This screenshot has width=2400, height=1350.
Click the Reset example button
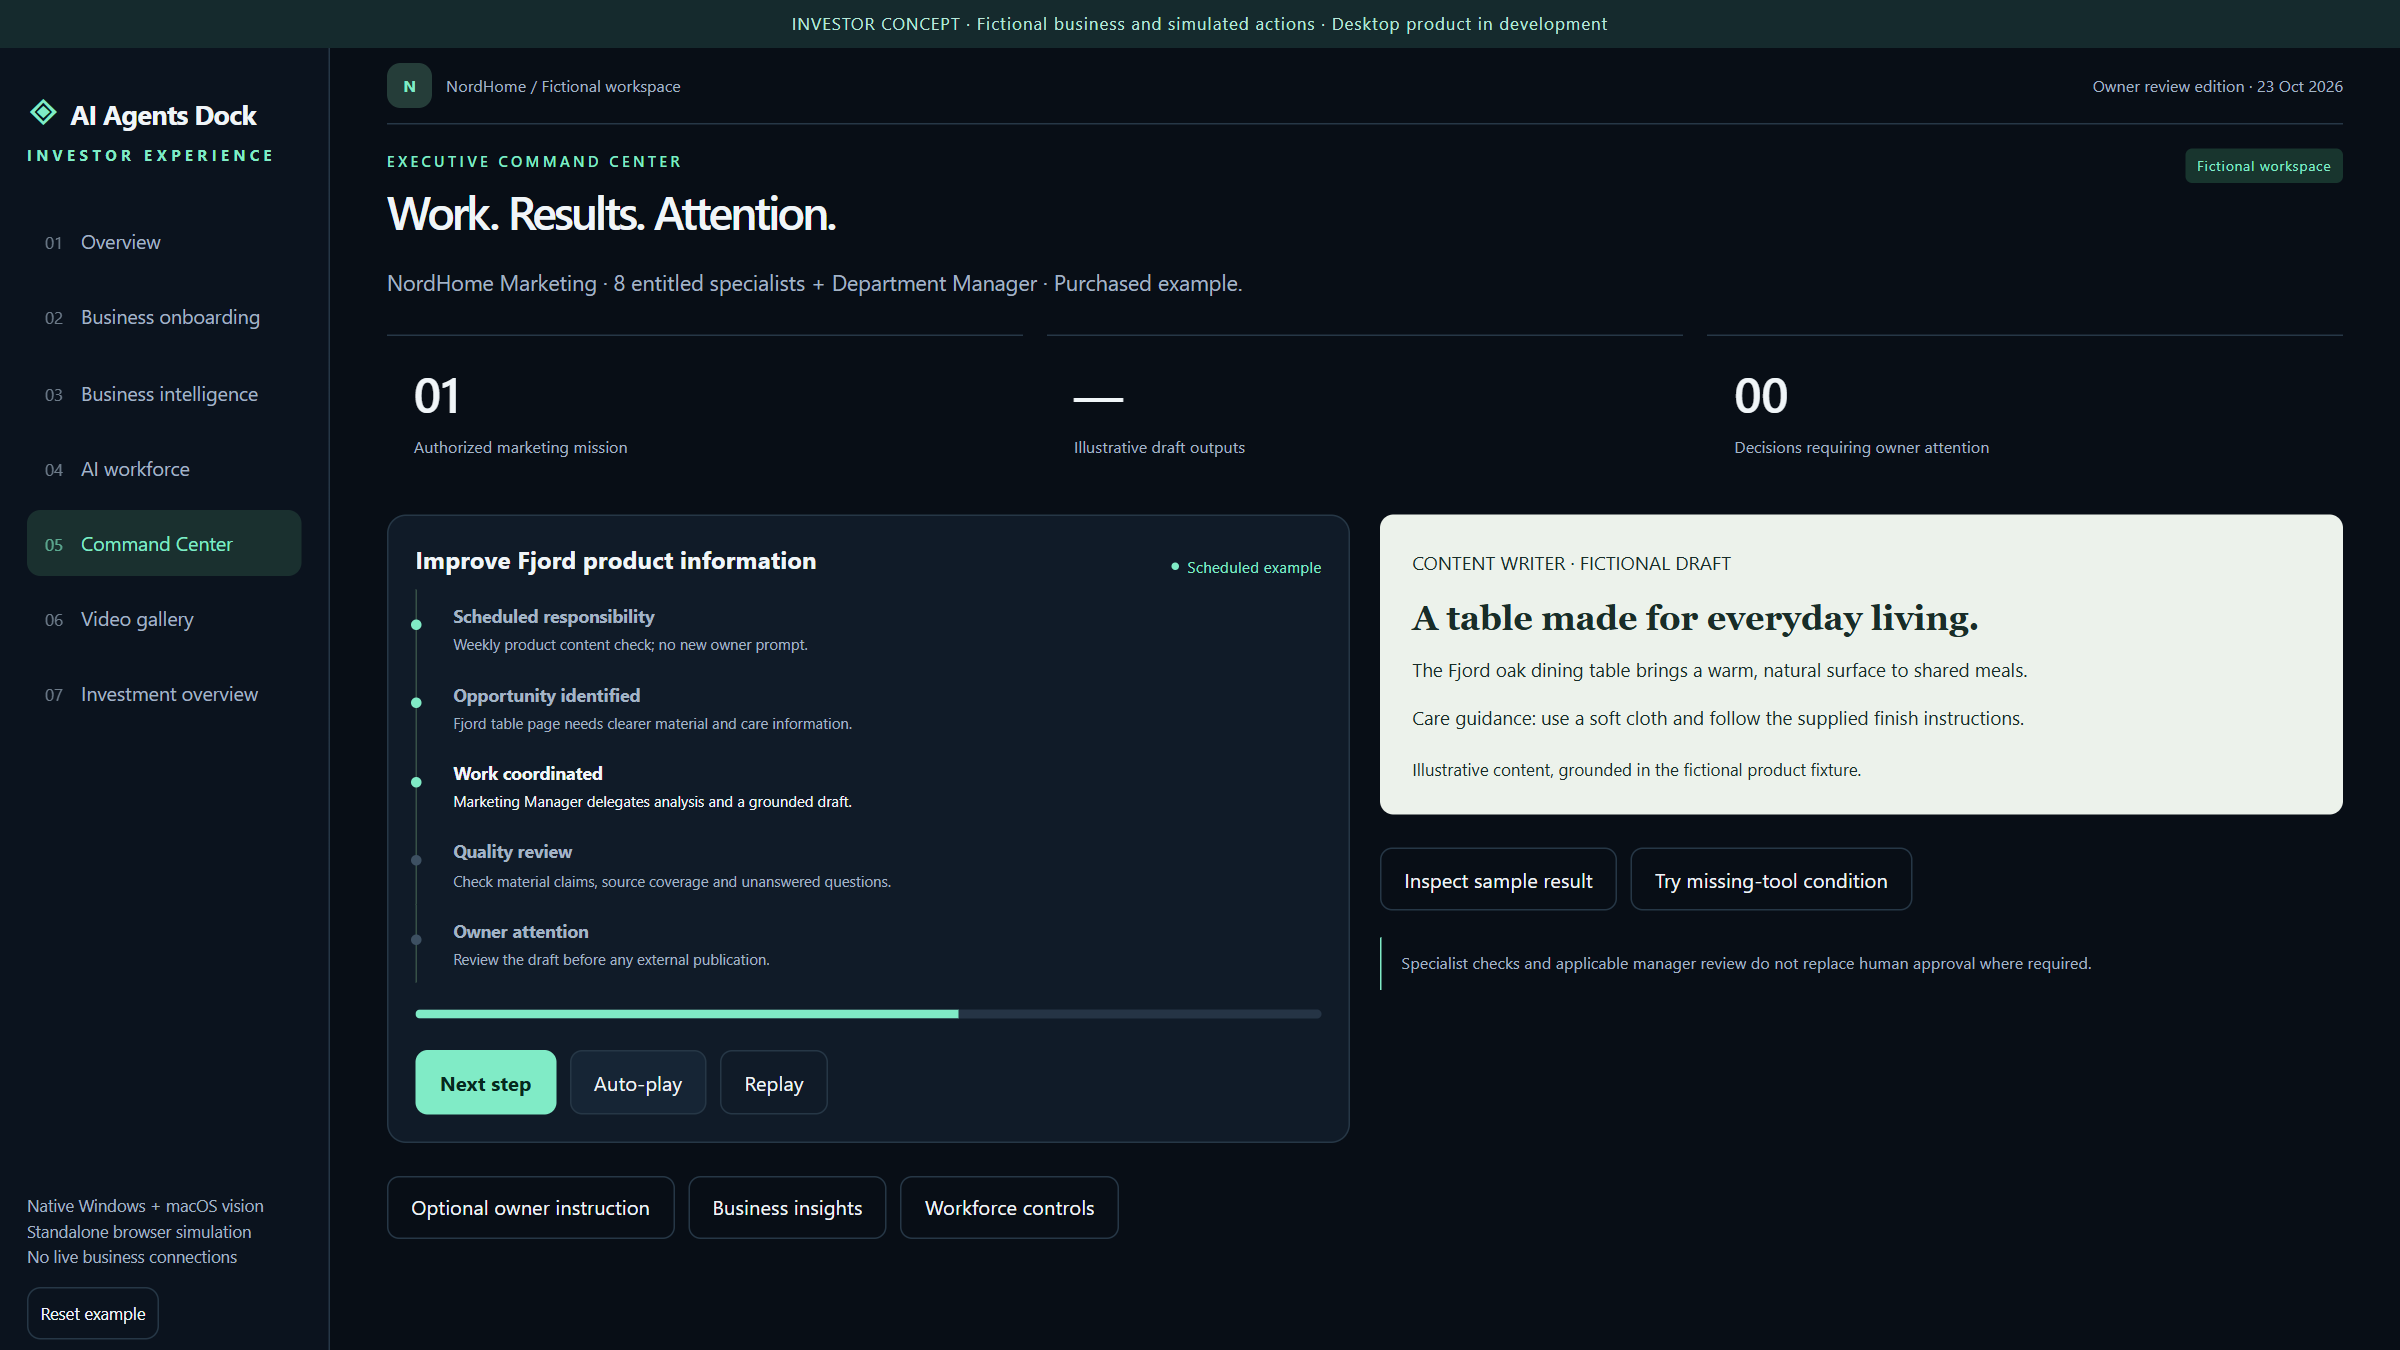tap(93, 1313)
